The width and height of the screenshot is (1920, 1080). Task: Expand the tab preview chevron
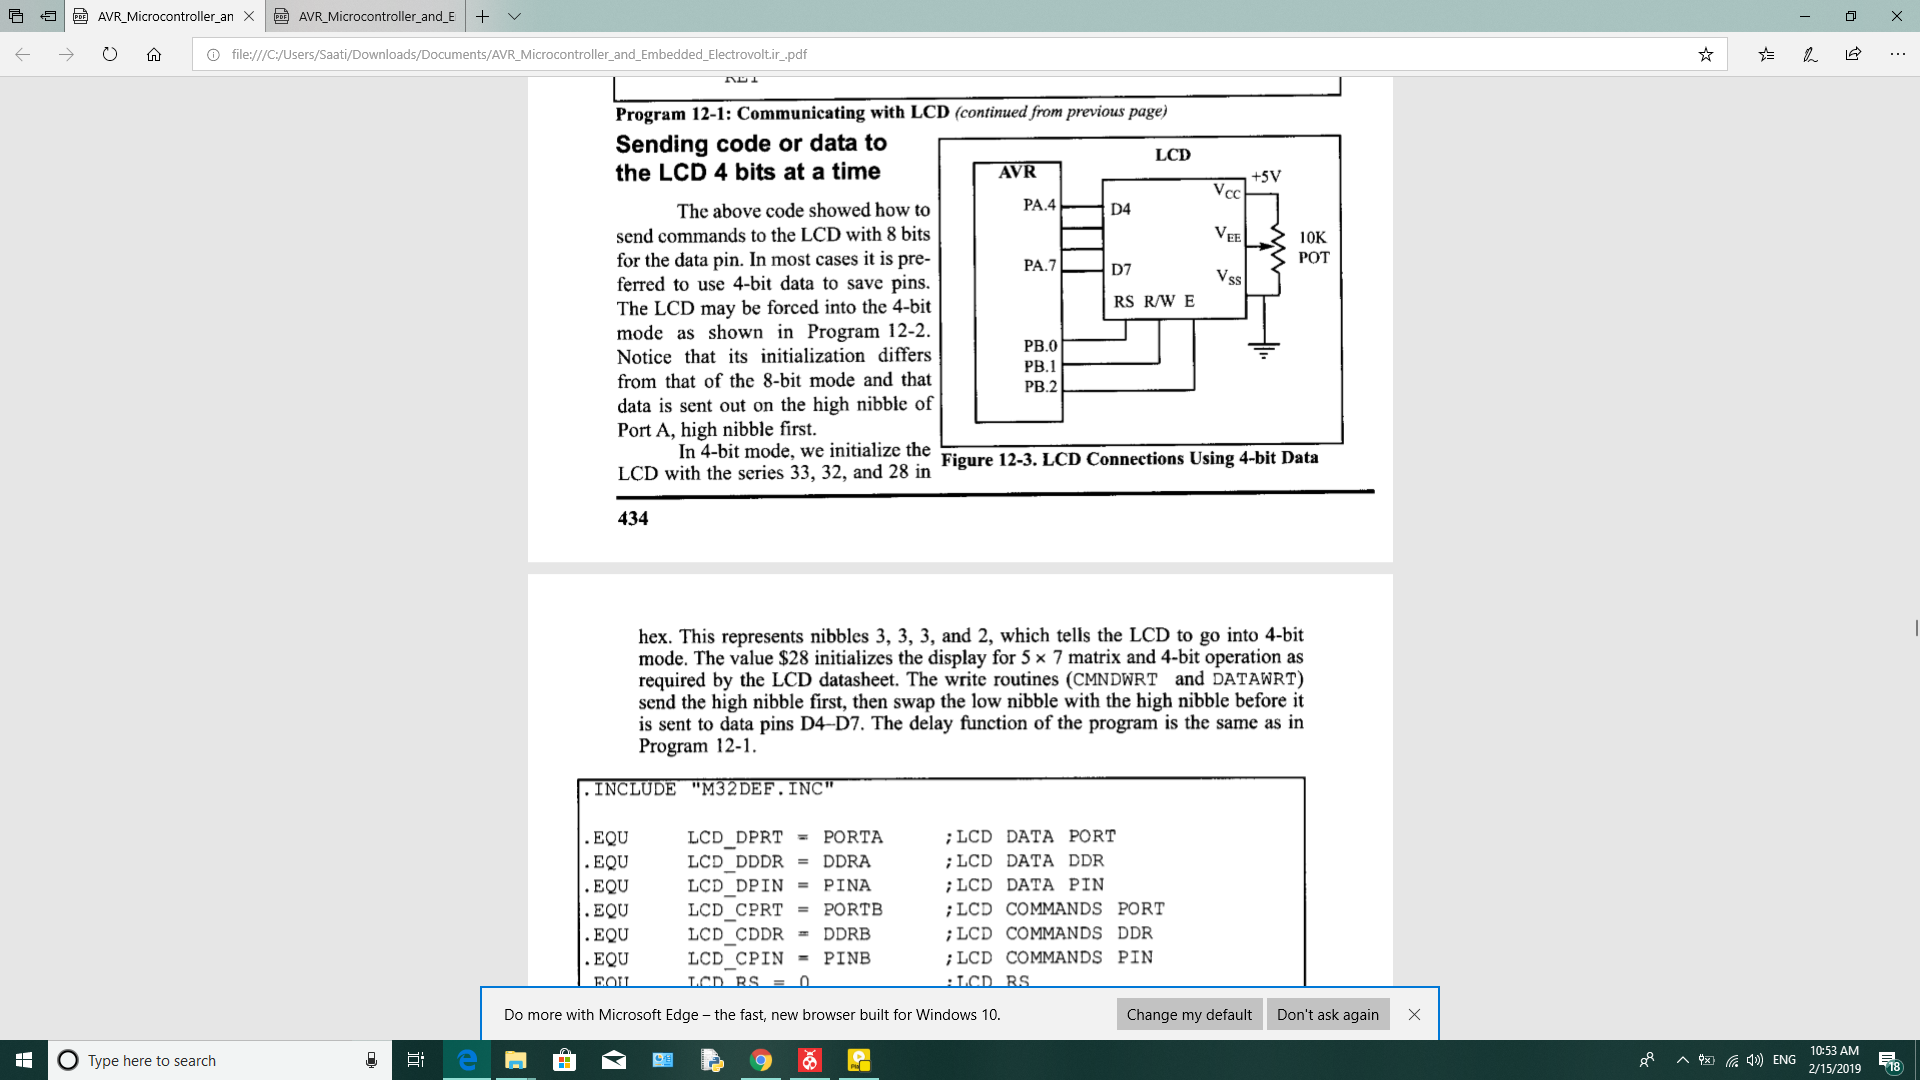514,16
